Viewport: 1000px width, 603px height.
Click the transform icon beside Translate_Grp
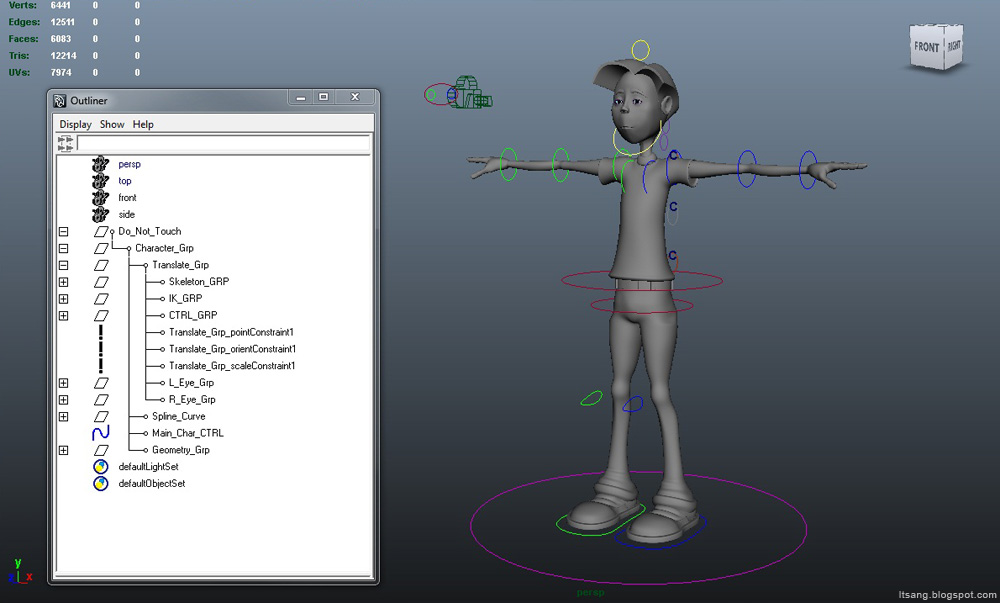click(101, 265)
